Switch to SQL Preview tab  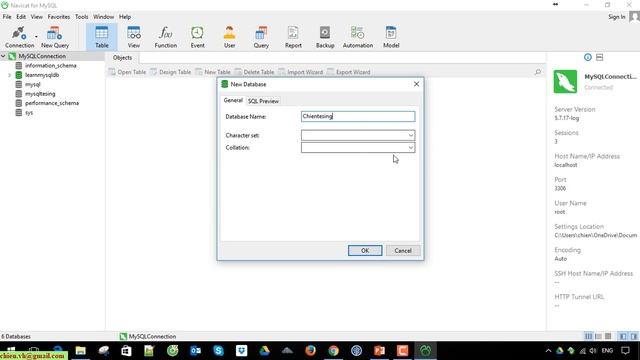263,101
